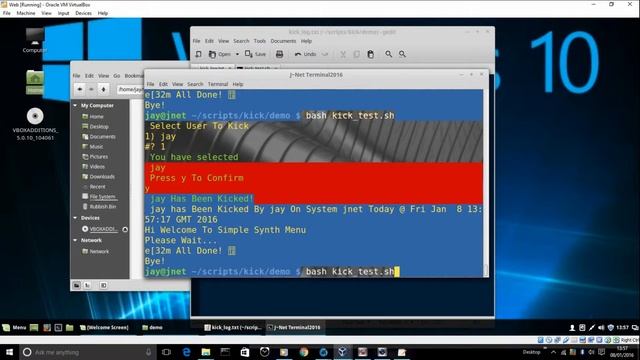Viewport: 640px width, 360px height.
Task: Open the dropdown arrow next to gedit's Open
Action: [237, 54]
